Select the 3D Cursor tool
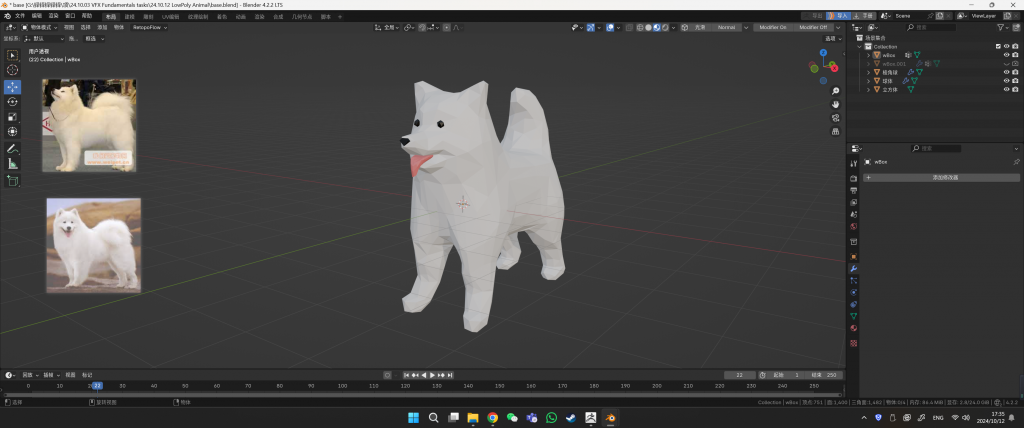This screenshot has height=428, width=1024. 13,70
